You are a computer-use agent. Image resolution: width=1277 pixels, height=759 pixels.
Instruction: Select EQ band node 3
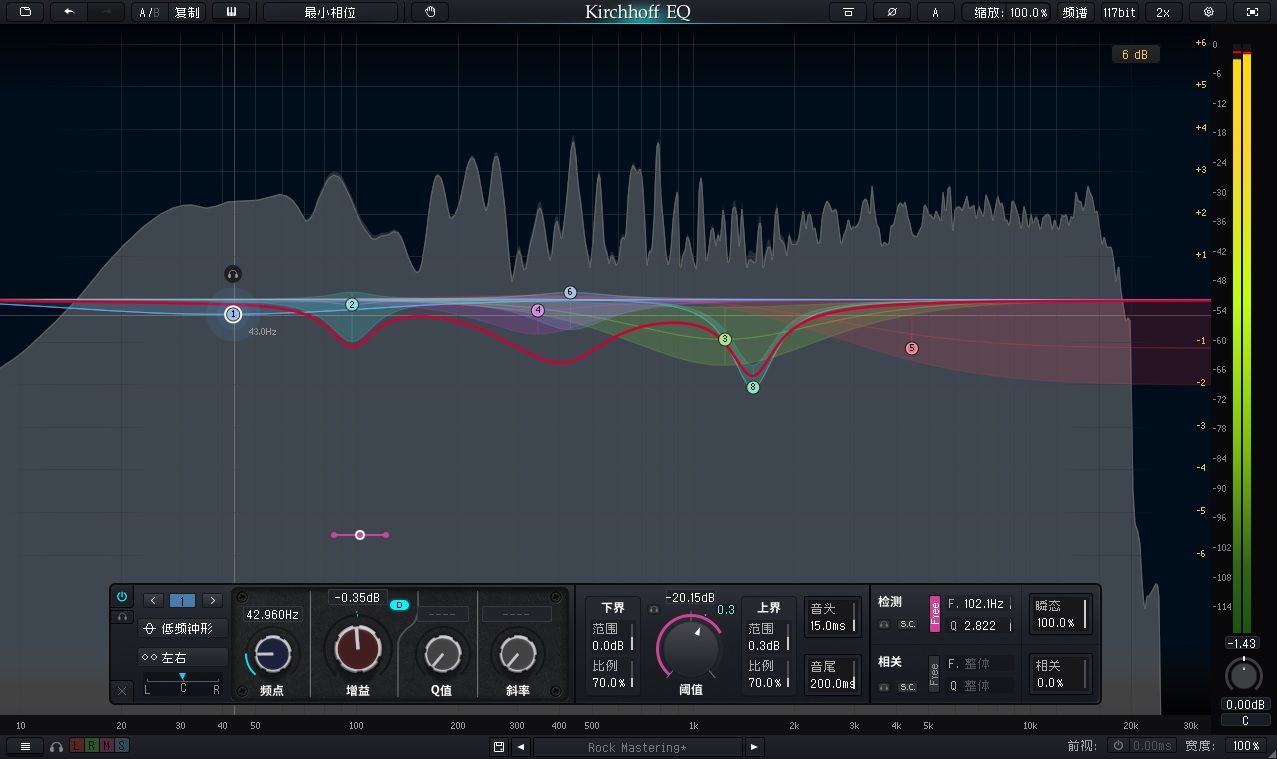725,340
